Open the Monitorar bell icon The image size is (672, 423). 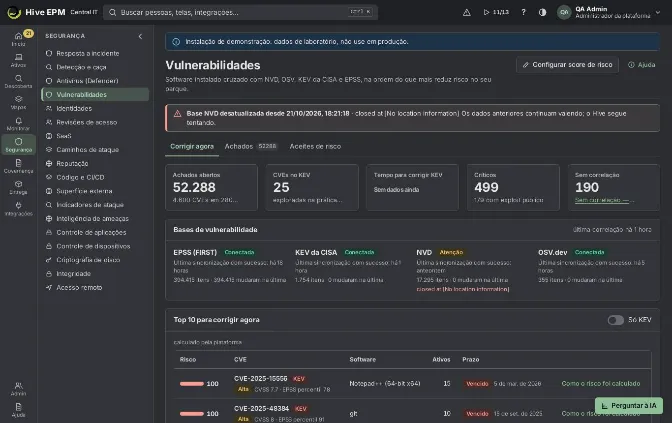[x=18, y=123]
